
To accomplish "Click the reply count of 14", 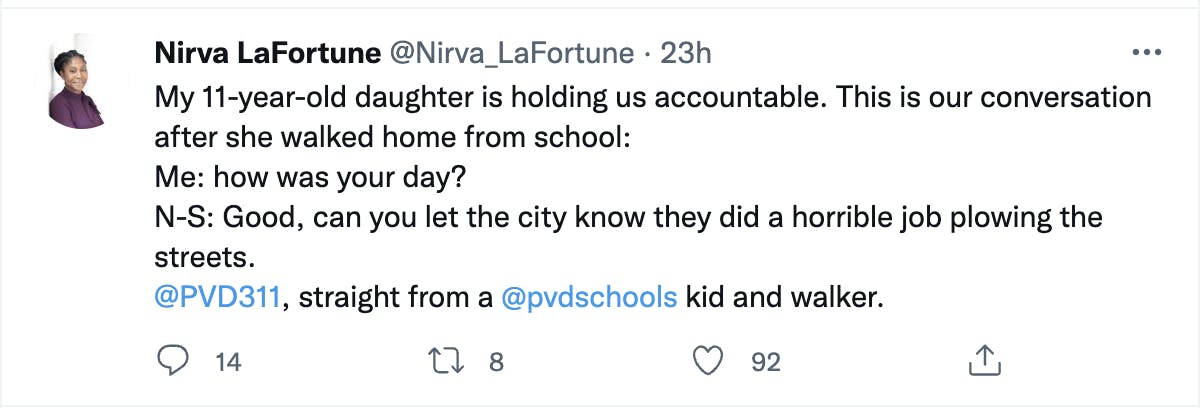I will [x=229, y=362].
